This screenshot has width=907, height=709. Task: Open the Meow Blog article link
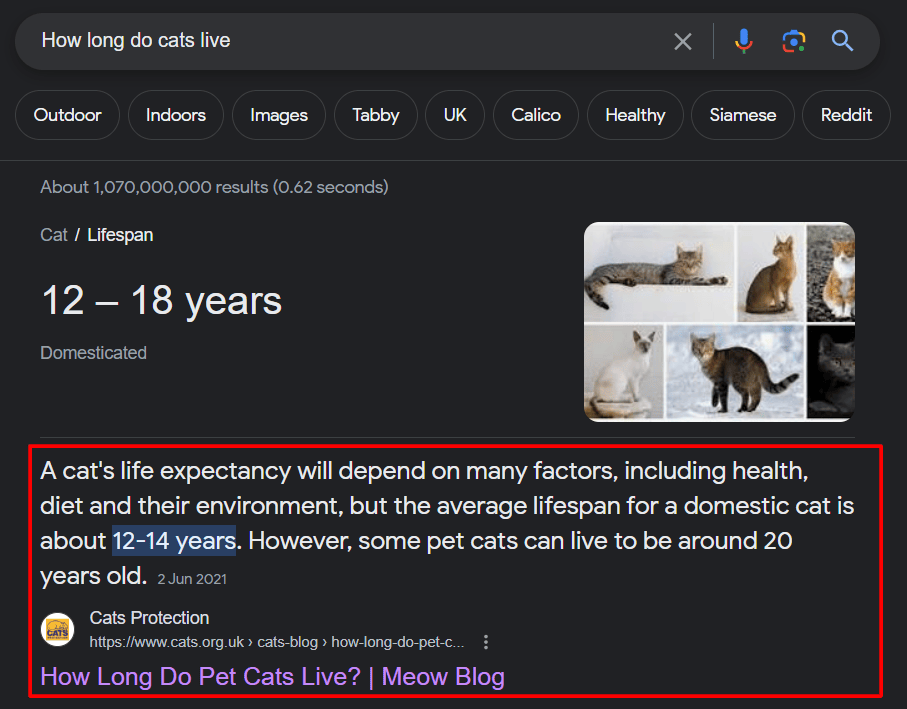(x=272, y=677)
